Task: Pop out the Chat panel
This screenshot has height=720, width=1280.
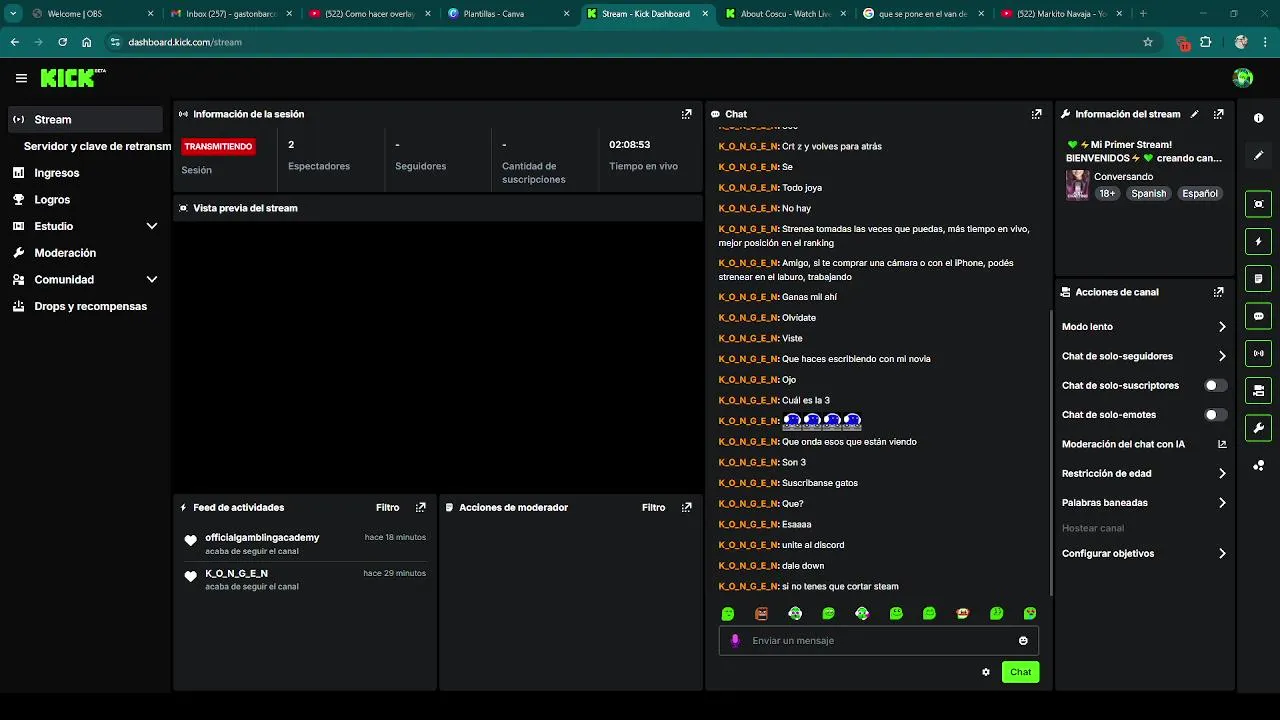Action: click(x=1036, y=114)
